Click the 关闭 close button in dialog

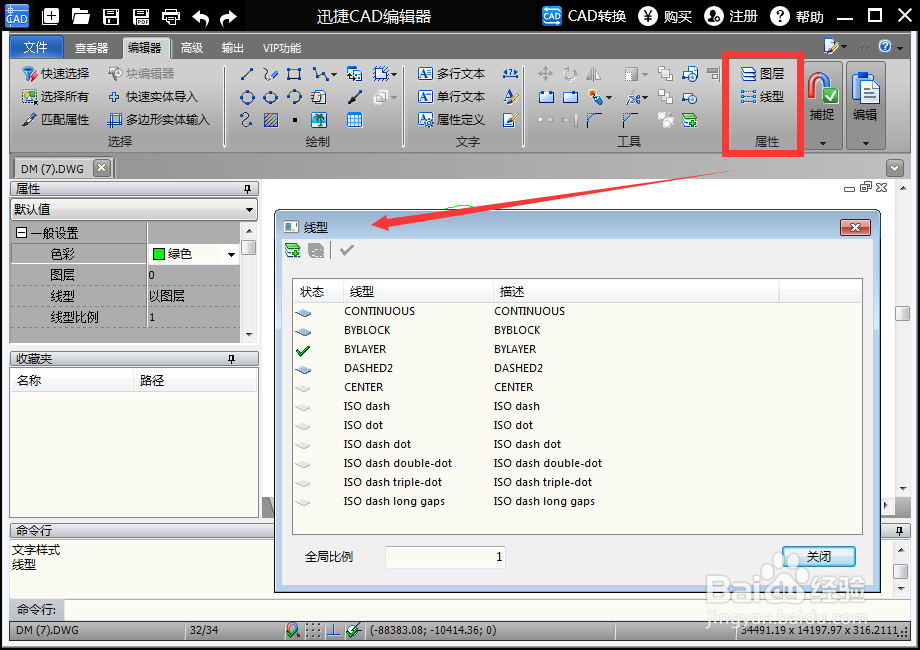click(x=818, y=556)
